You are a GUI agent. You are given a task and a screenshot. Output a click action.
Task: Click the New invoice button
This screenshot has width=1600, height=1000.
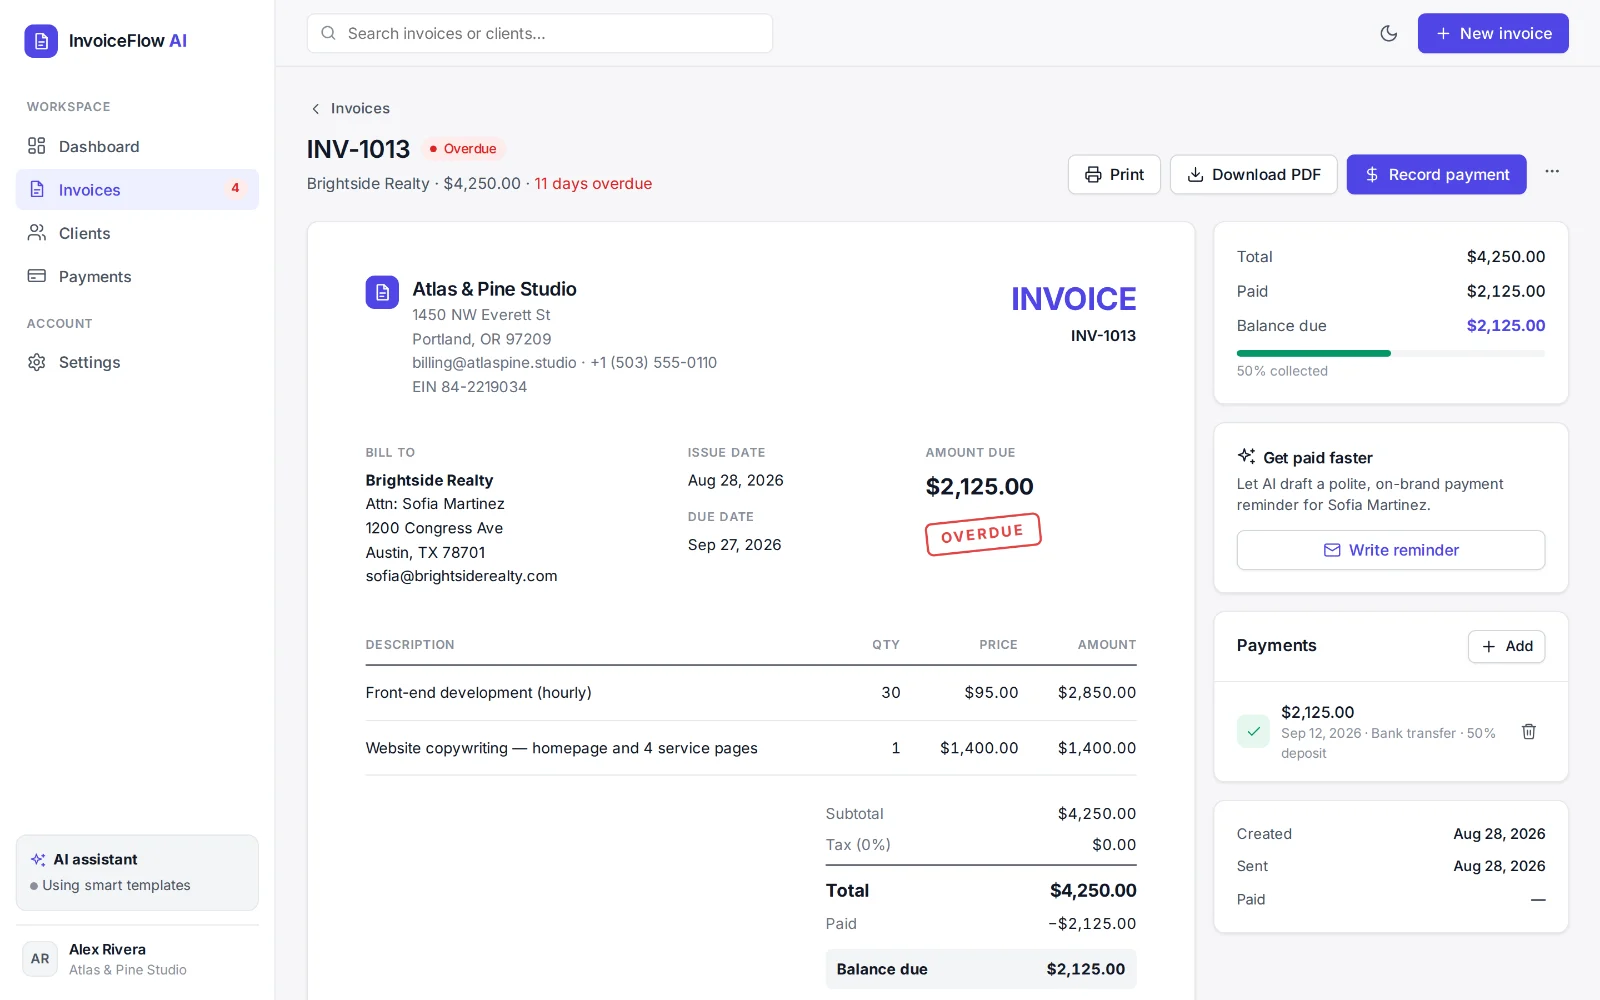[x=1493, y=33]
